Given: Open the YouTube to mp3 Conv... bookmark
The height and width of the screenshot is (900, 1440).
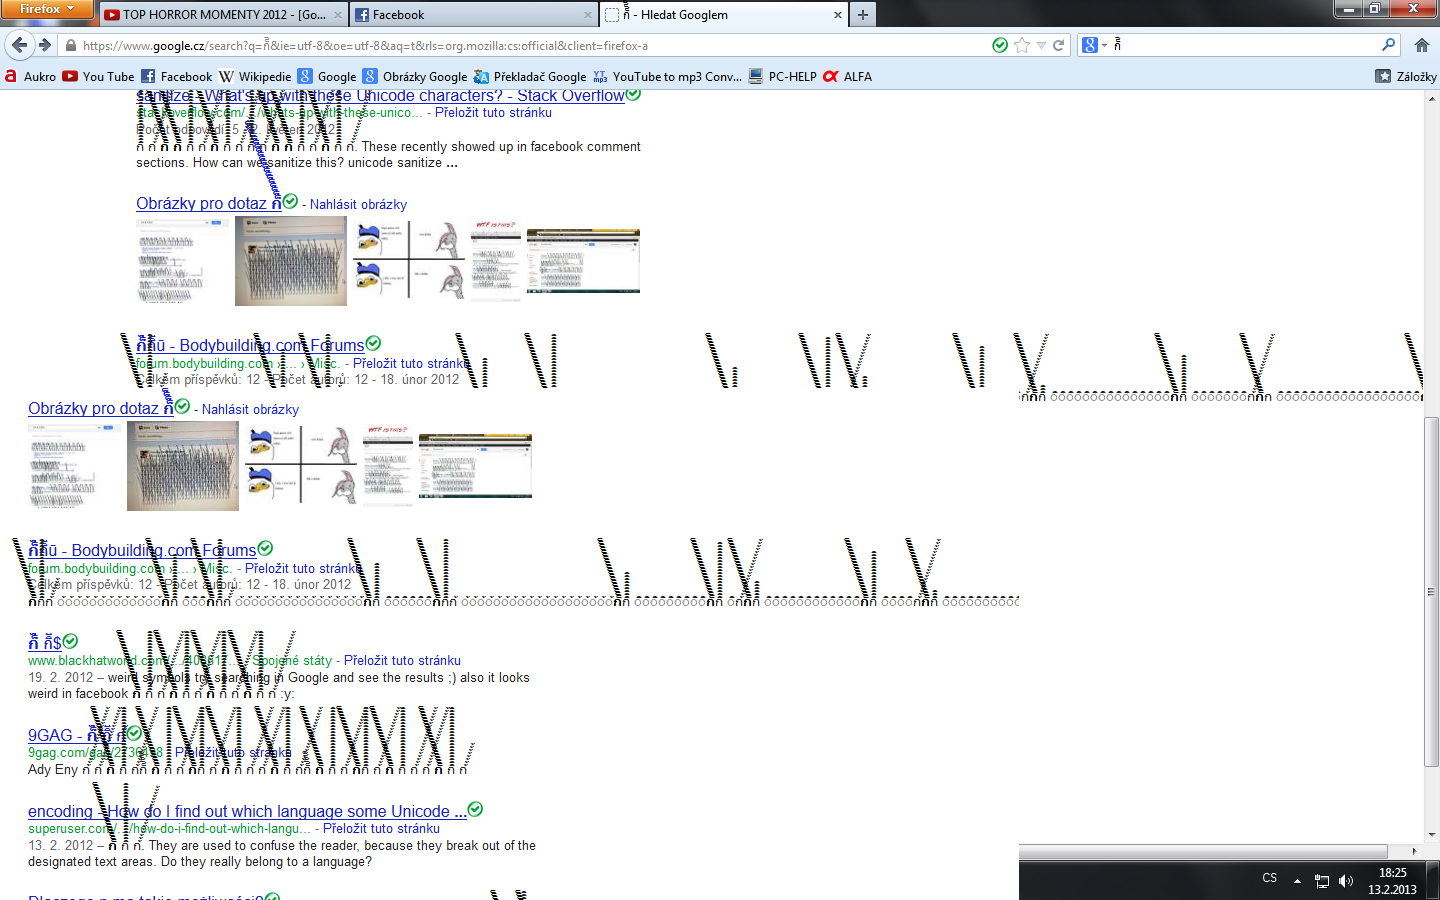Looking at the screenshot, I should 667,76.
